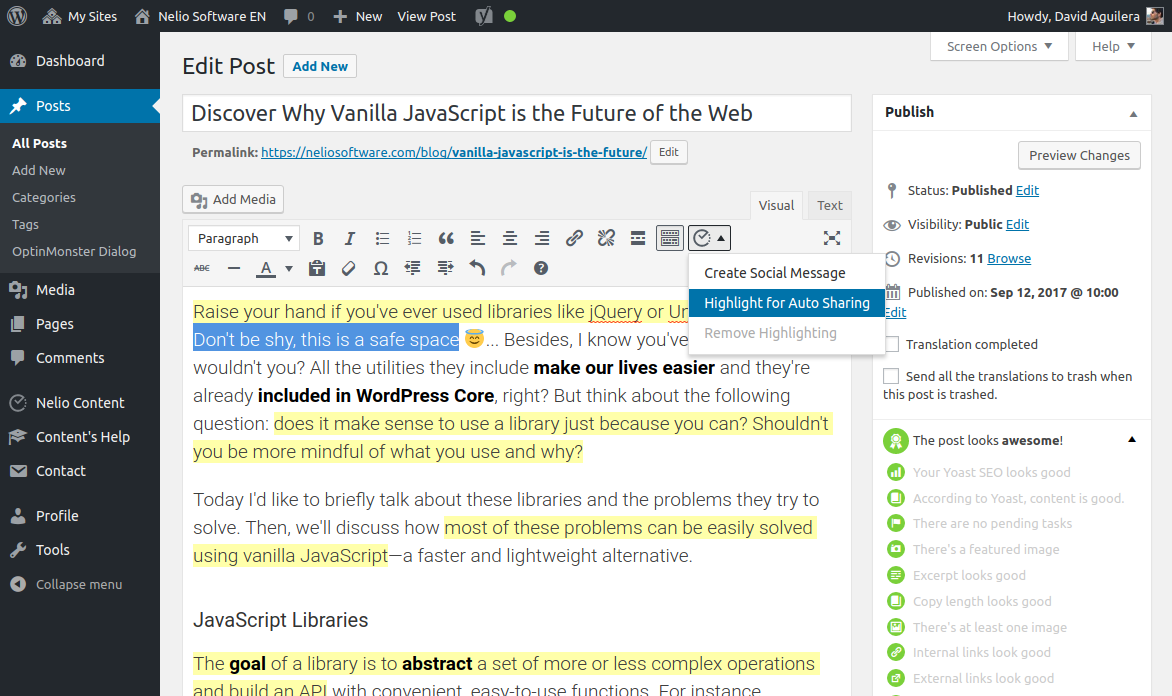Open Screen Options panel

click(x=999, y=46)
